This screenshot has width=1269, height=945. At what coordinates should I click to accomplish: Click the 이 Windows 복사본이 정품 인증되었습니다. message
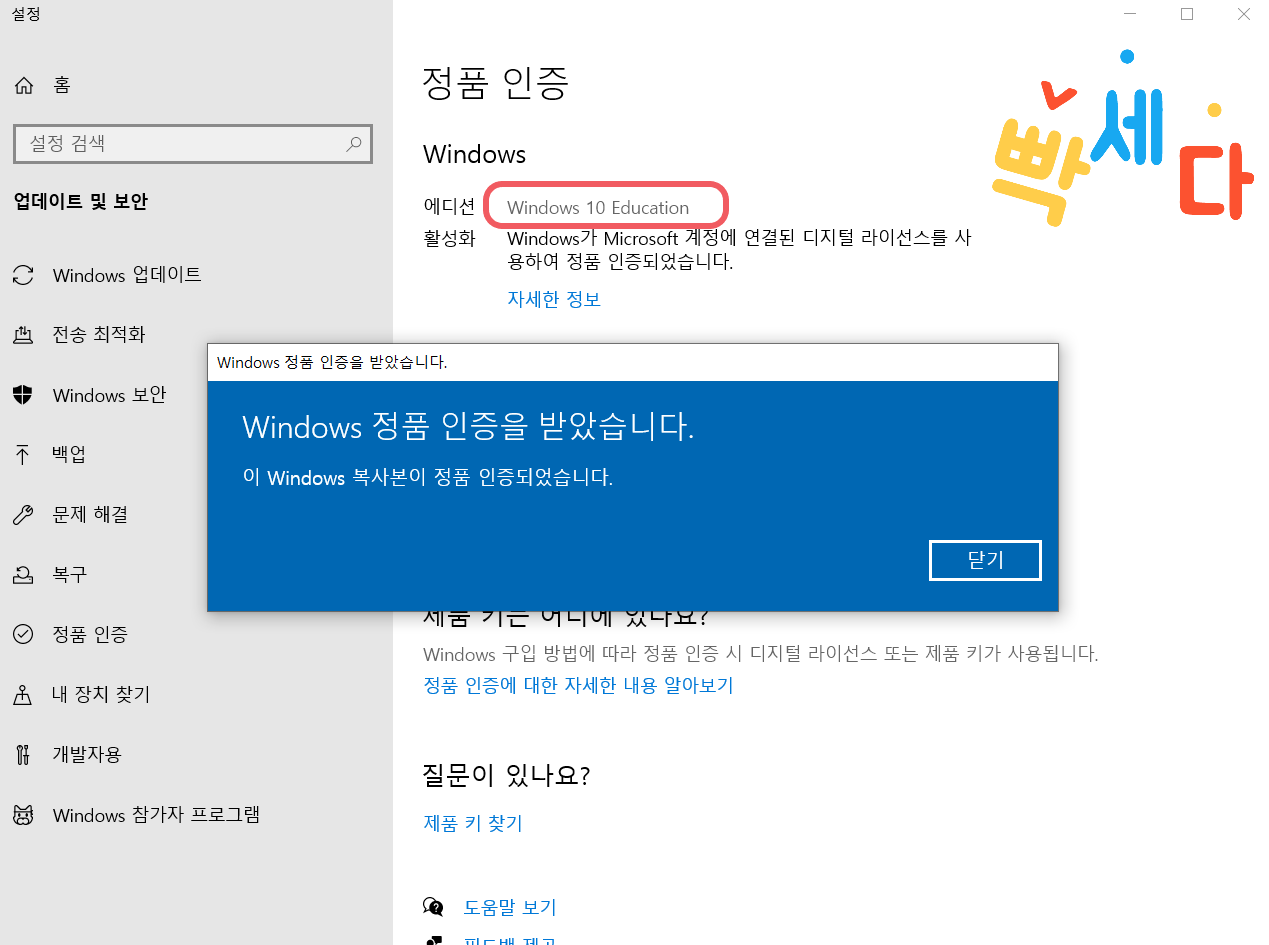click(428, 478)
